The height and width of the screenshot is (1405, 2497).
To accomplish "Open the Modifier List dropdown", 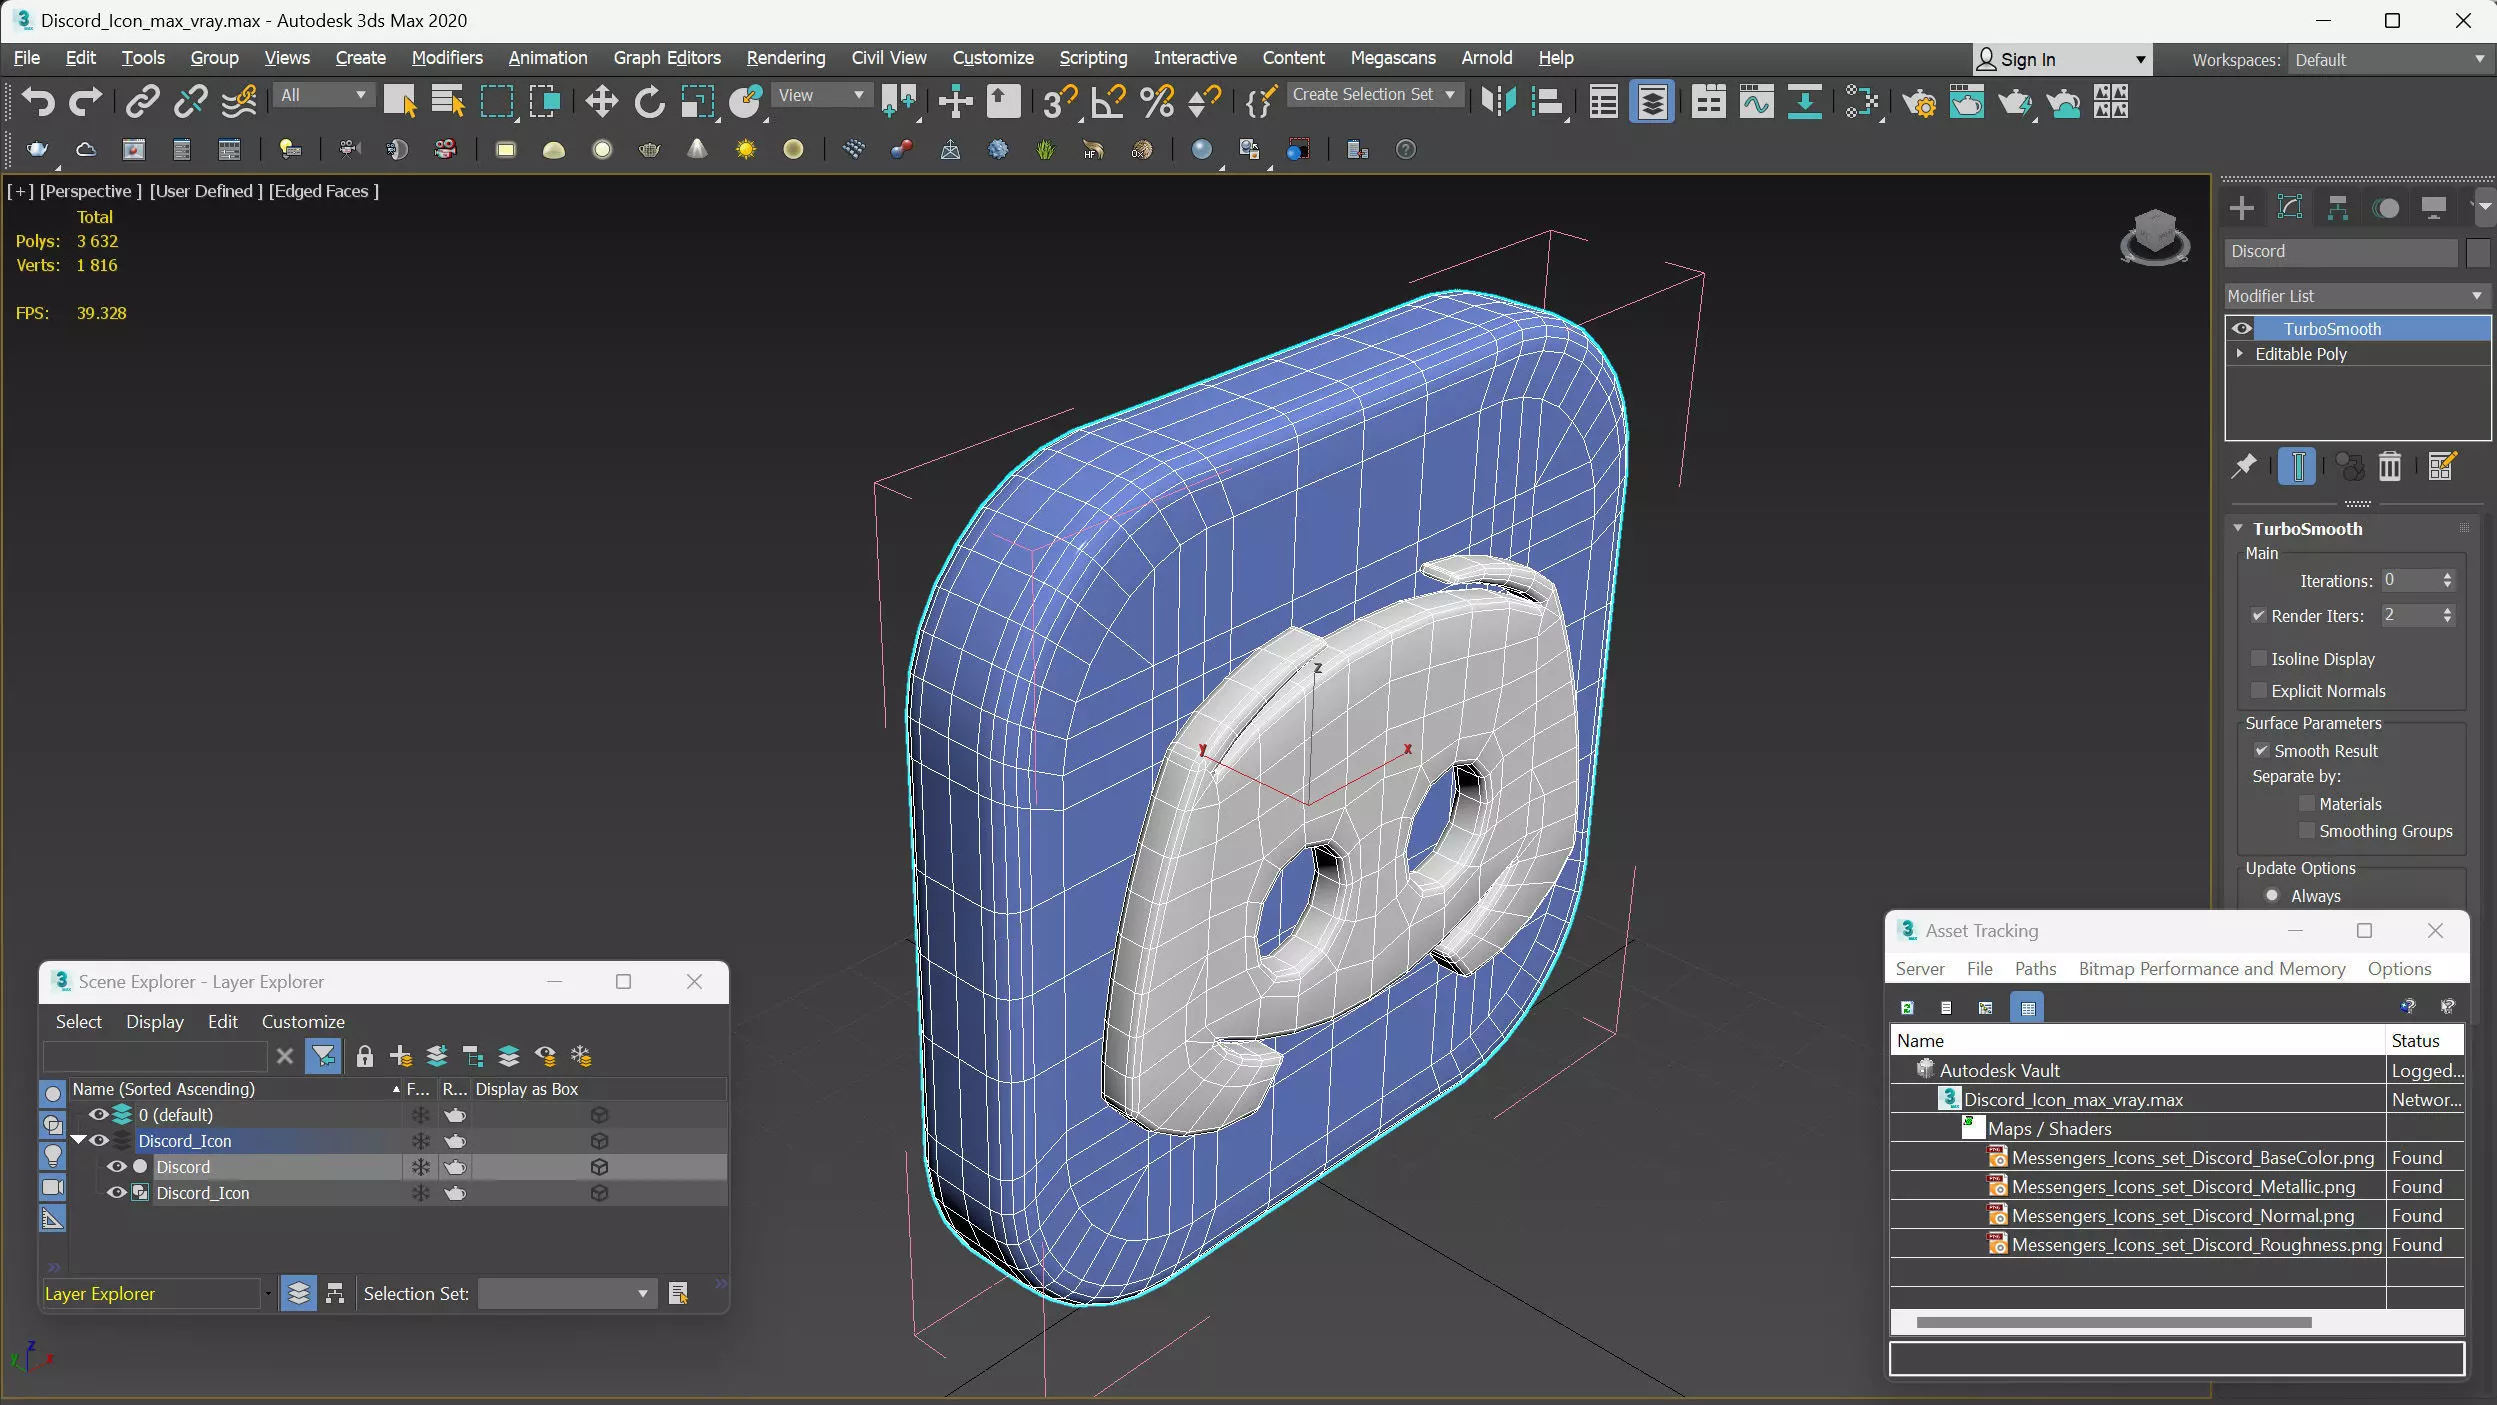I will (x=2357, y=296).
